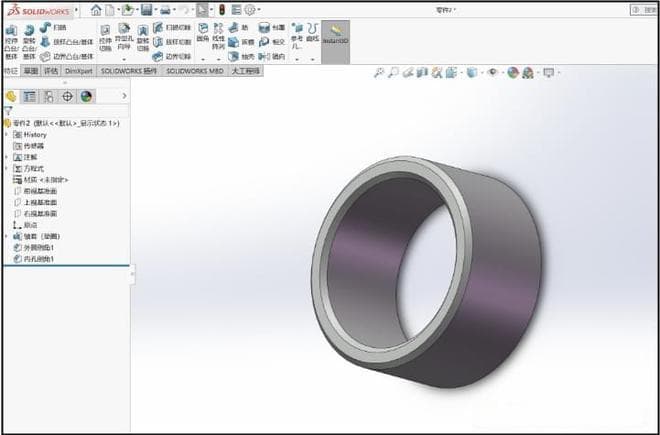Open the Fillet dropdown arrow
The image size is (660, 435).
tap(203, 59)
